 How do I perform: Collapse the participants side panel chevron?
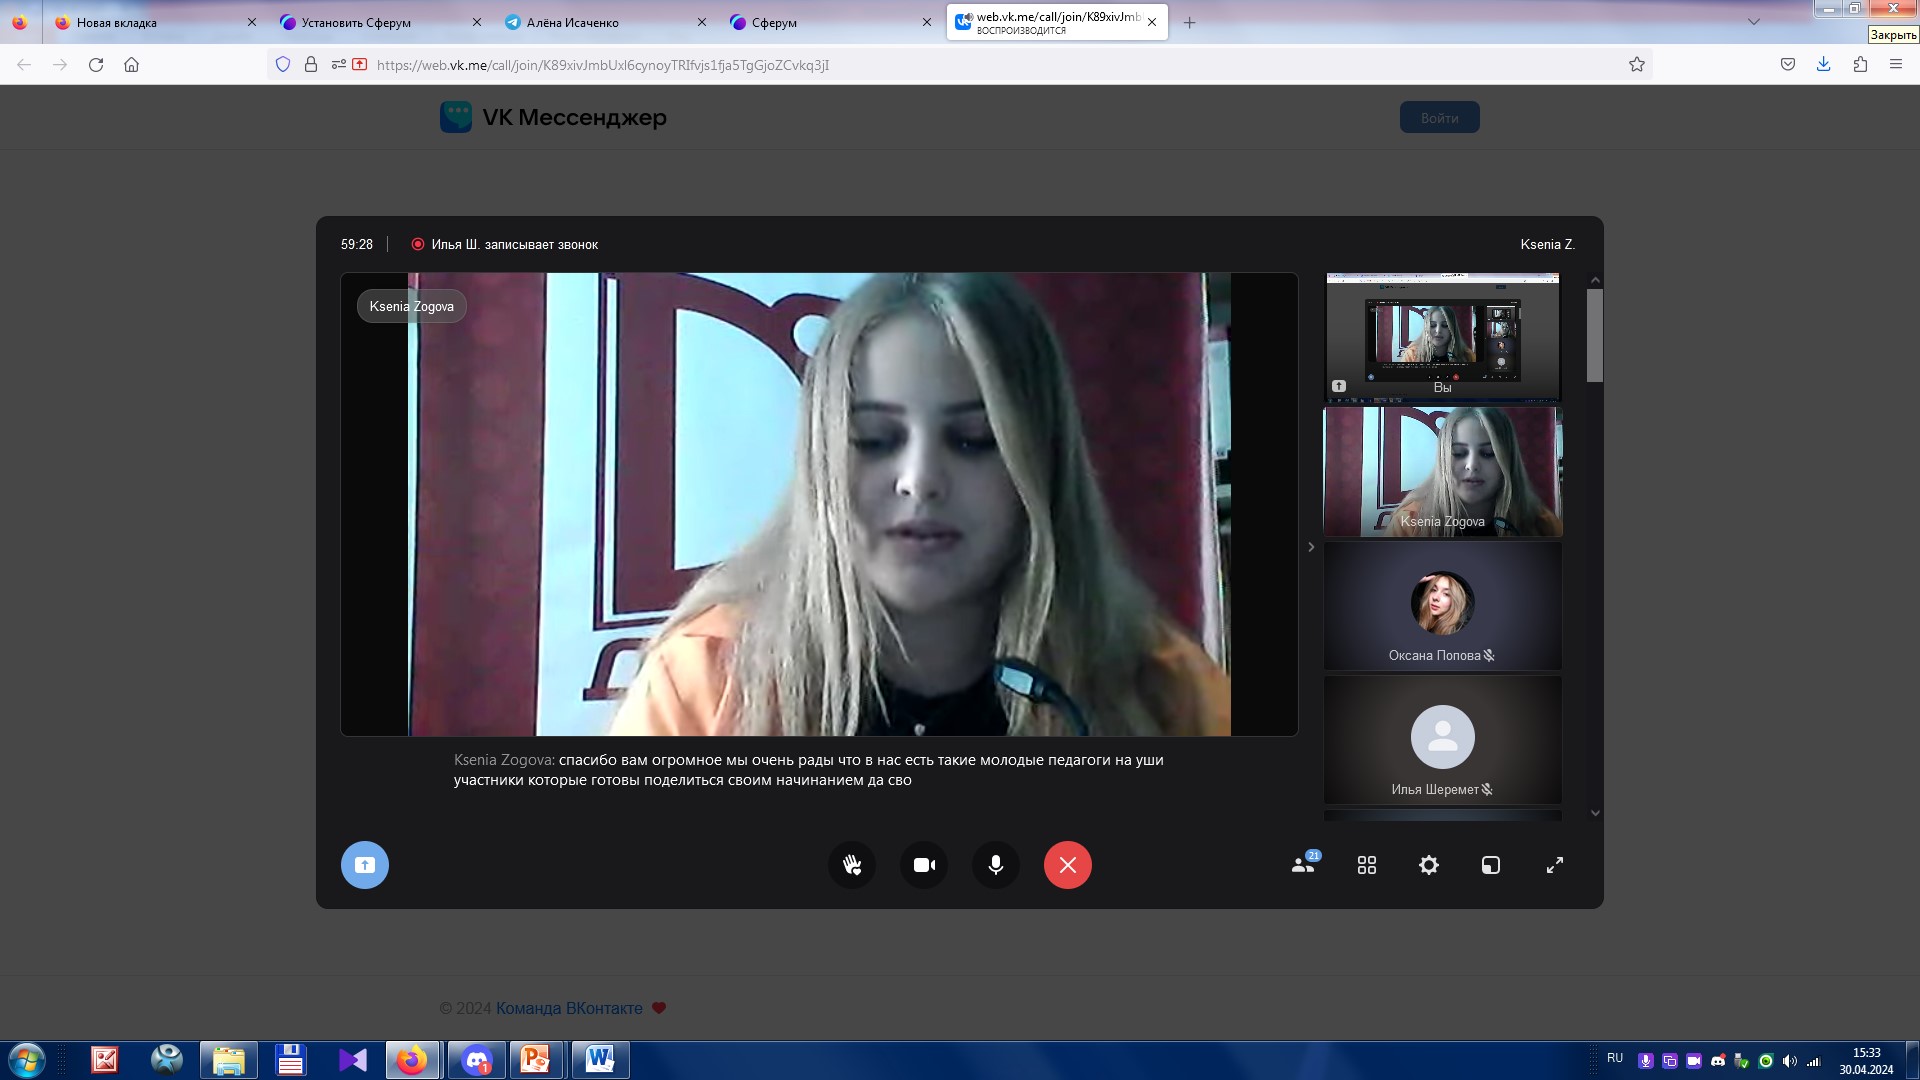click(1311, 547)
